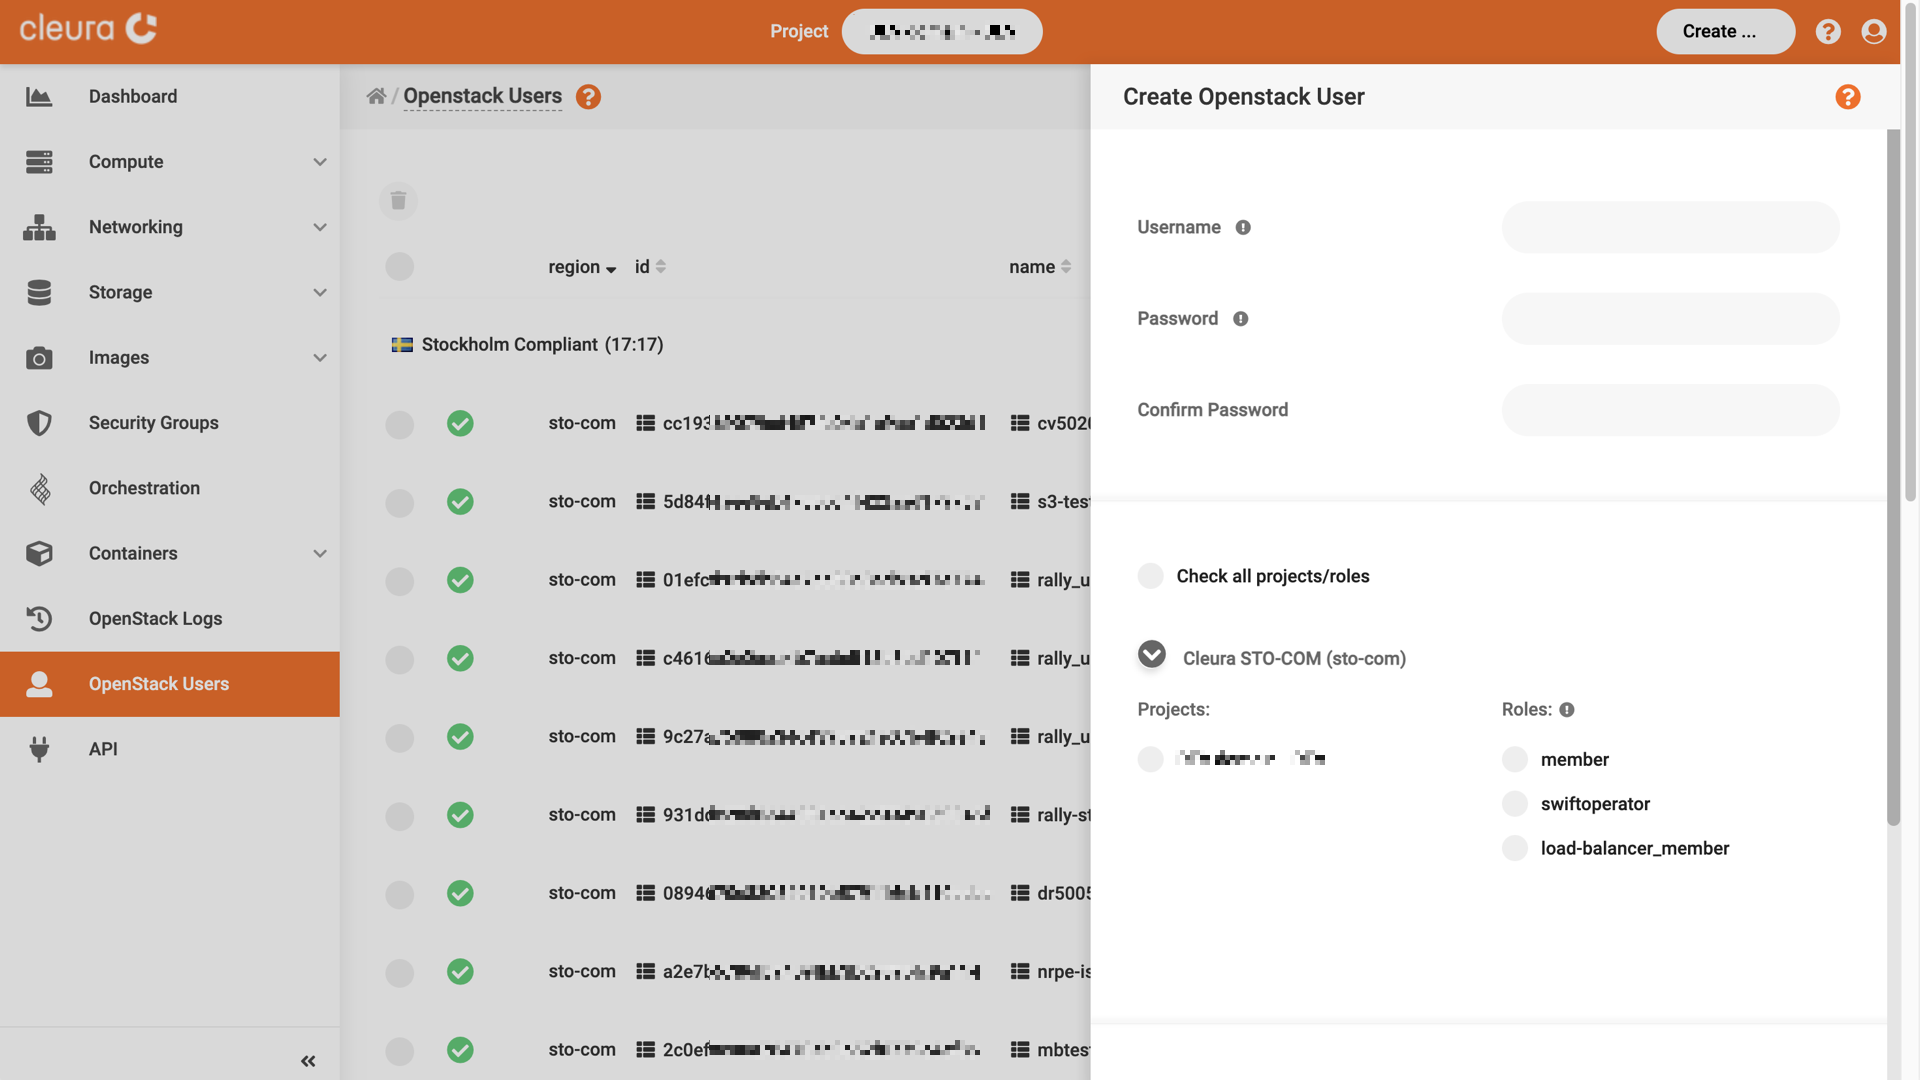Screen dimensions: 1920x1080
Task: Open help from the top bar question mark
Action: coord(1828,32)
